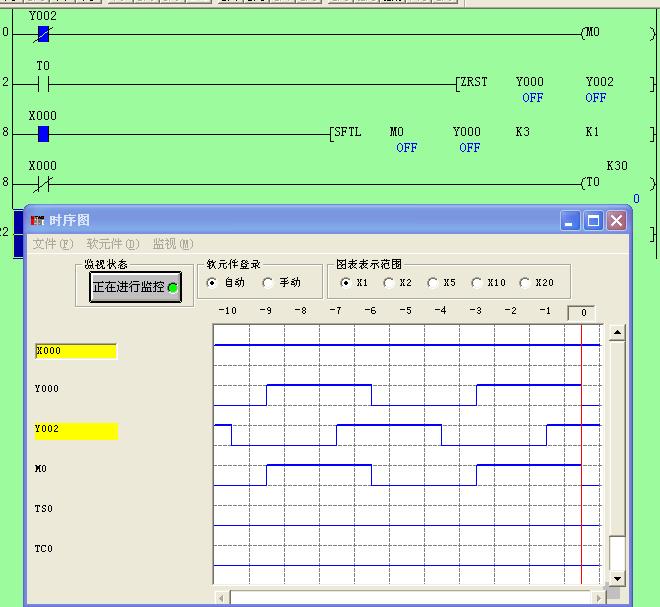The width and height of the screenshot is (660, 607).
Task: Maximize the 时序图 window
Action: point(593,220)
